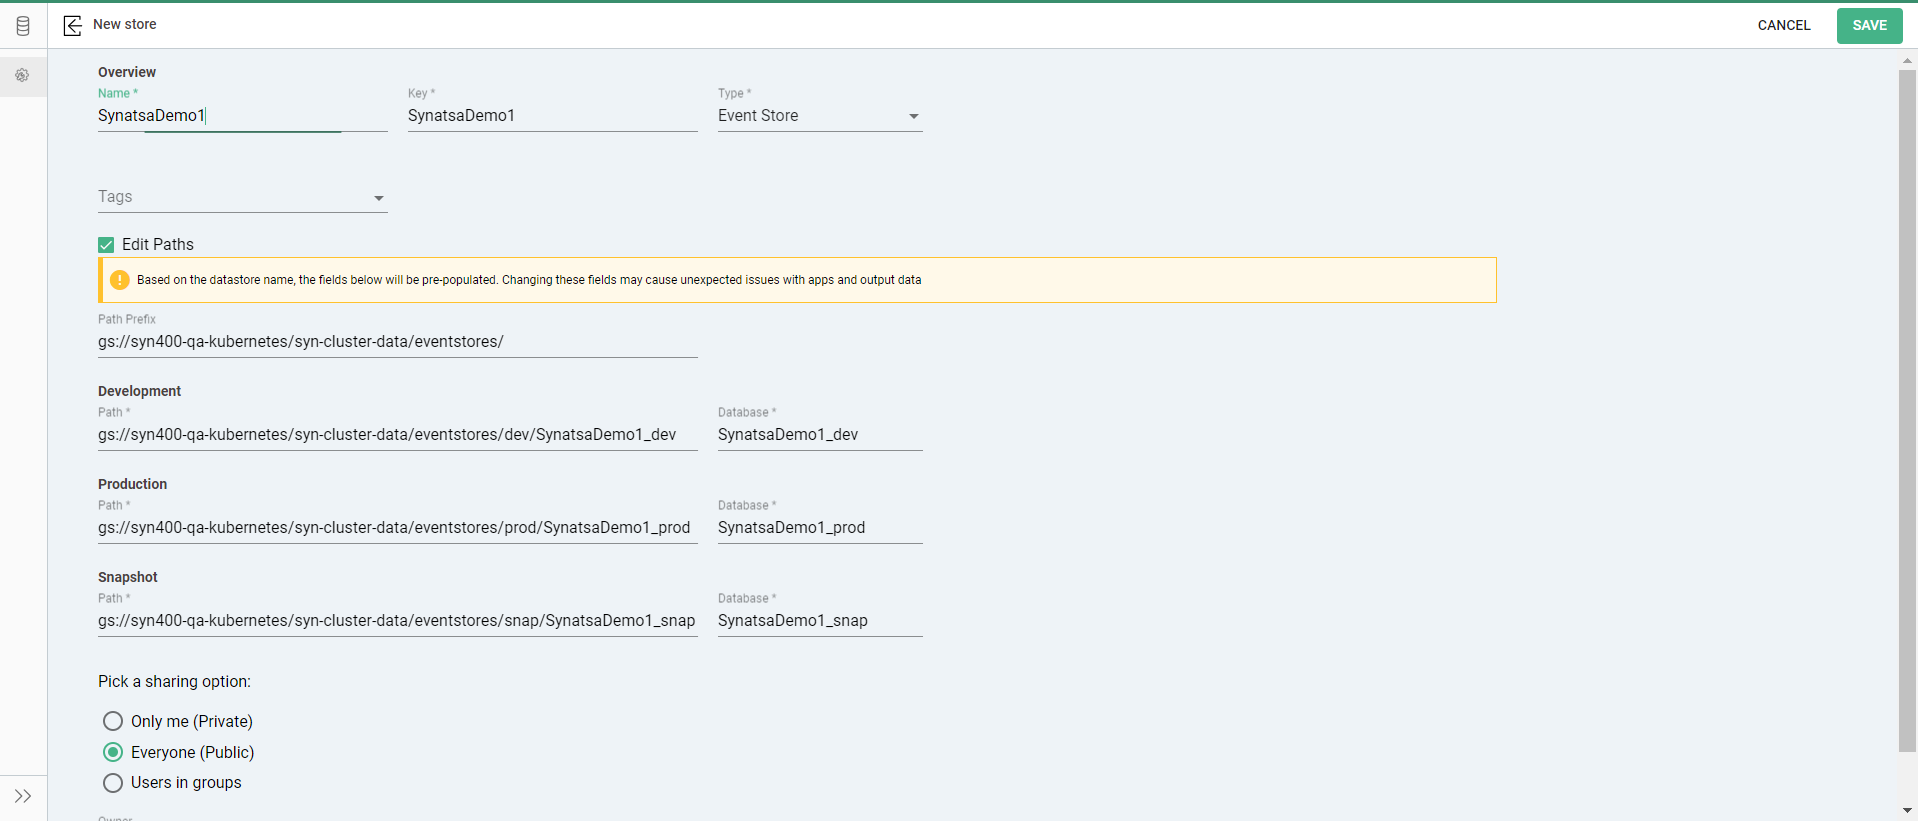
Task: Focus the Production Path field
Action: coord(397,528)
